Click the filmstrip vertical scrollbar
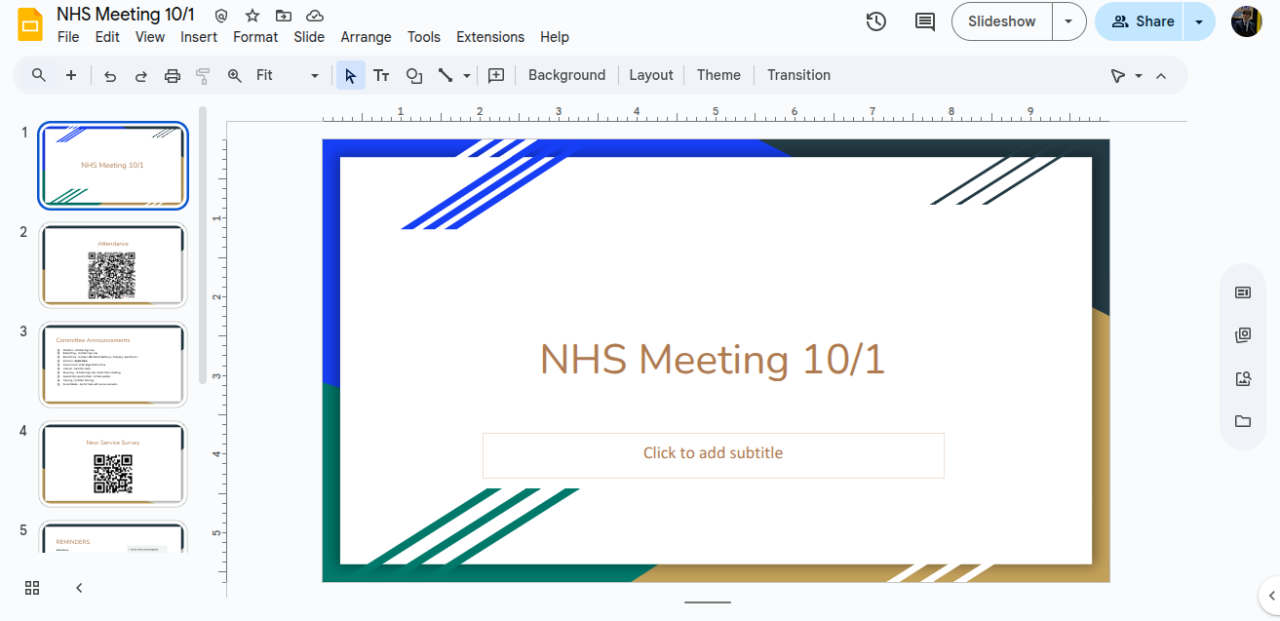The height and width of the screenshot is (621, 1280). (203, 245)
